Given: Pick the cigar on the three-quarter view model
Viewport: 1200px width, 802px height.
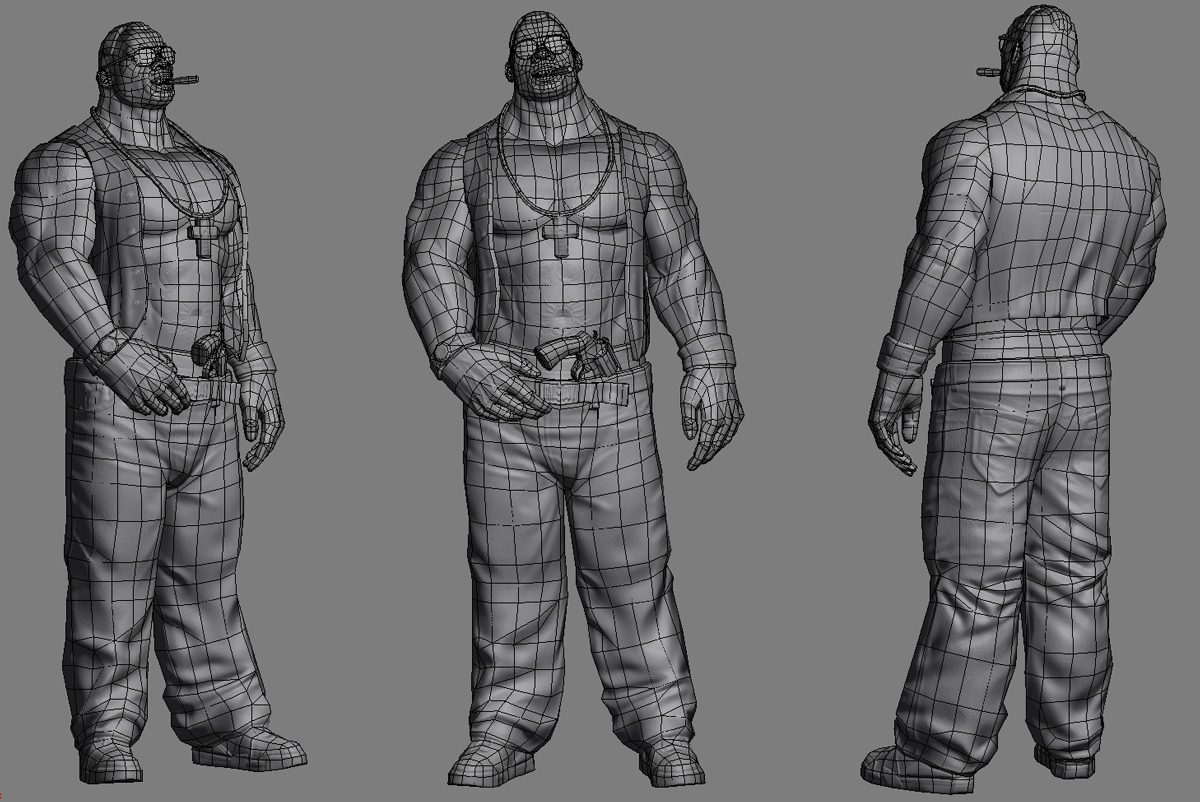Looking at the screenshot, I should (x=184, y=78).
